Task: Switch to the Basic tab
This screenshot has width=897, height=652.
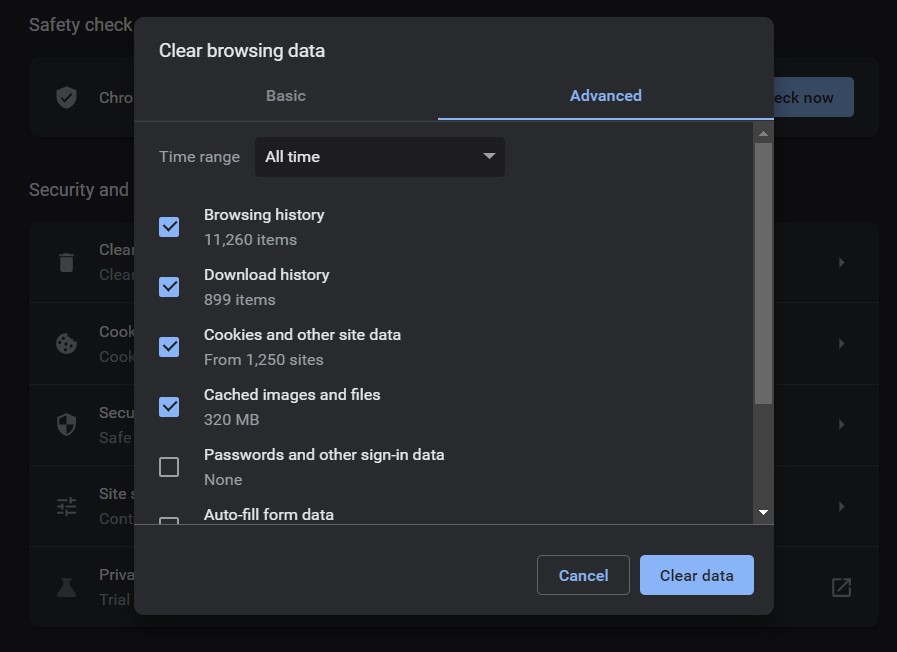Action: (x=286, y=96)
